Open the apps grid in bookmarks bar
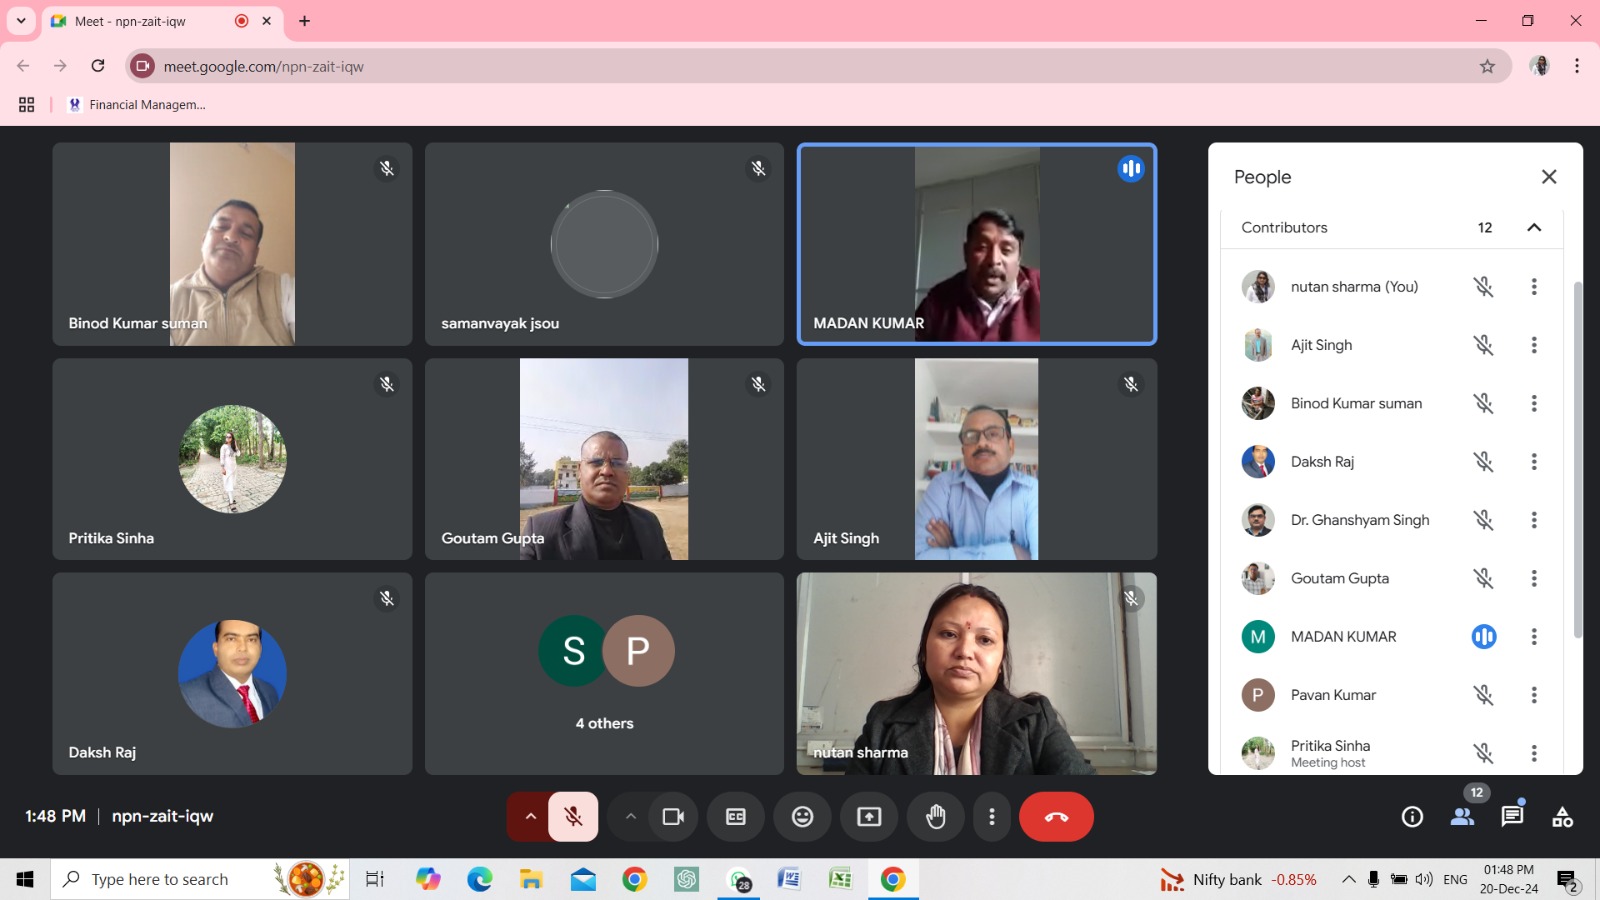This screenshot has width=1600, height=900. coord(27,105)
